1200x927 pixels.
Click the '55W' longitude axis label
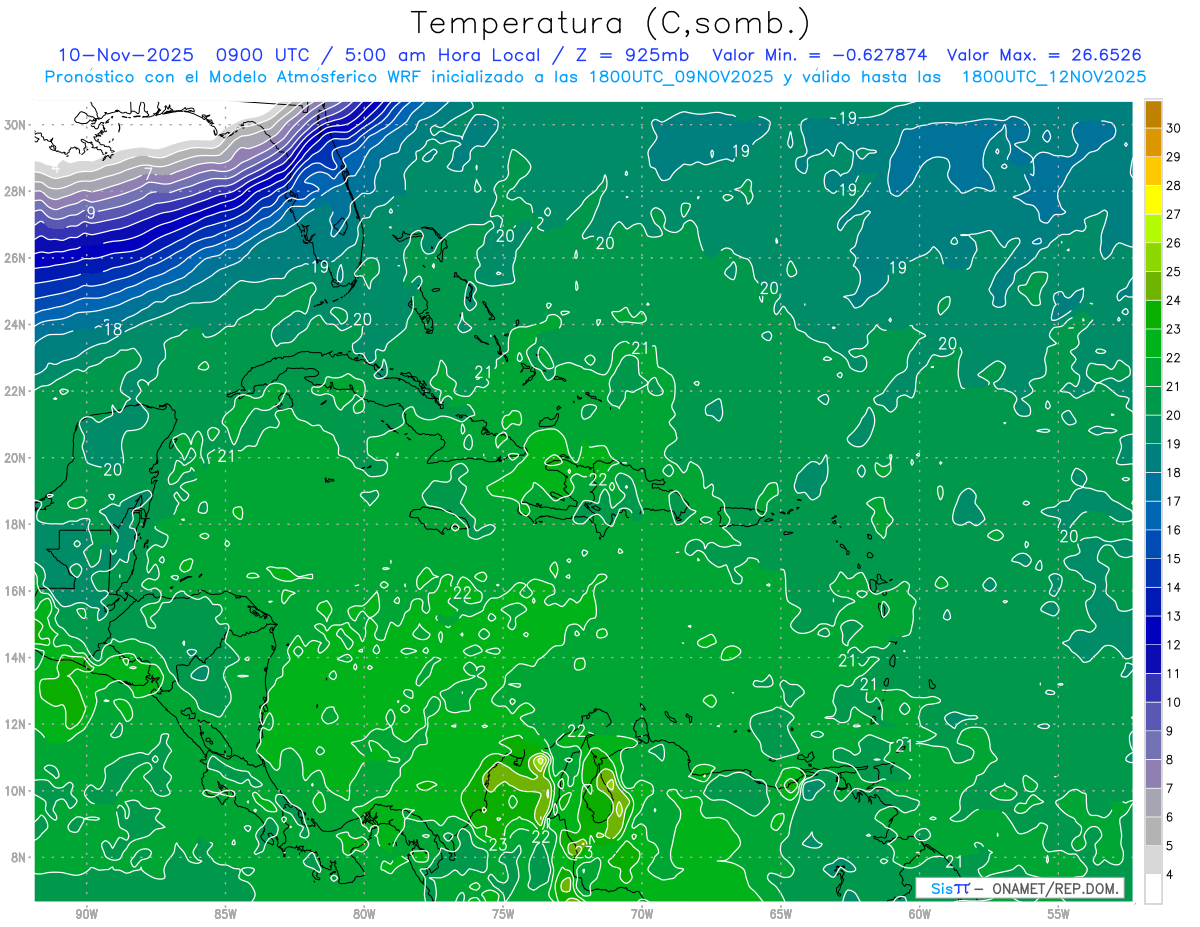click(1059, 914)
